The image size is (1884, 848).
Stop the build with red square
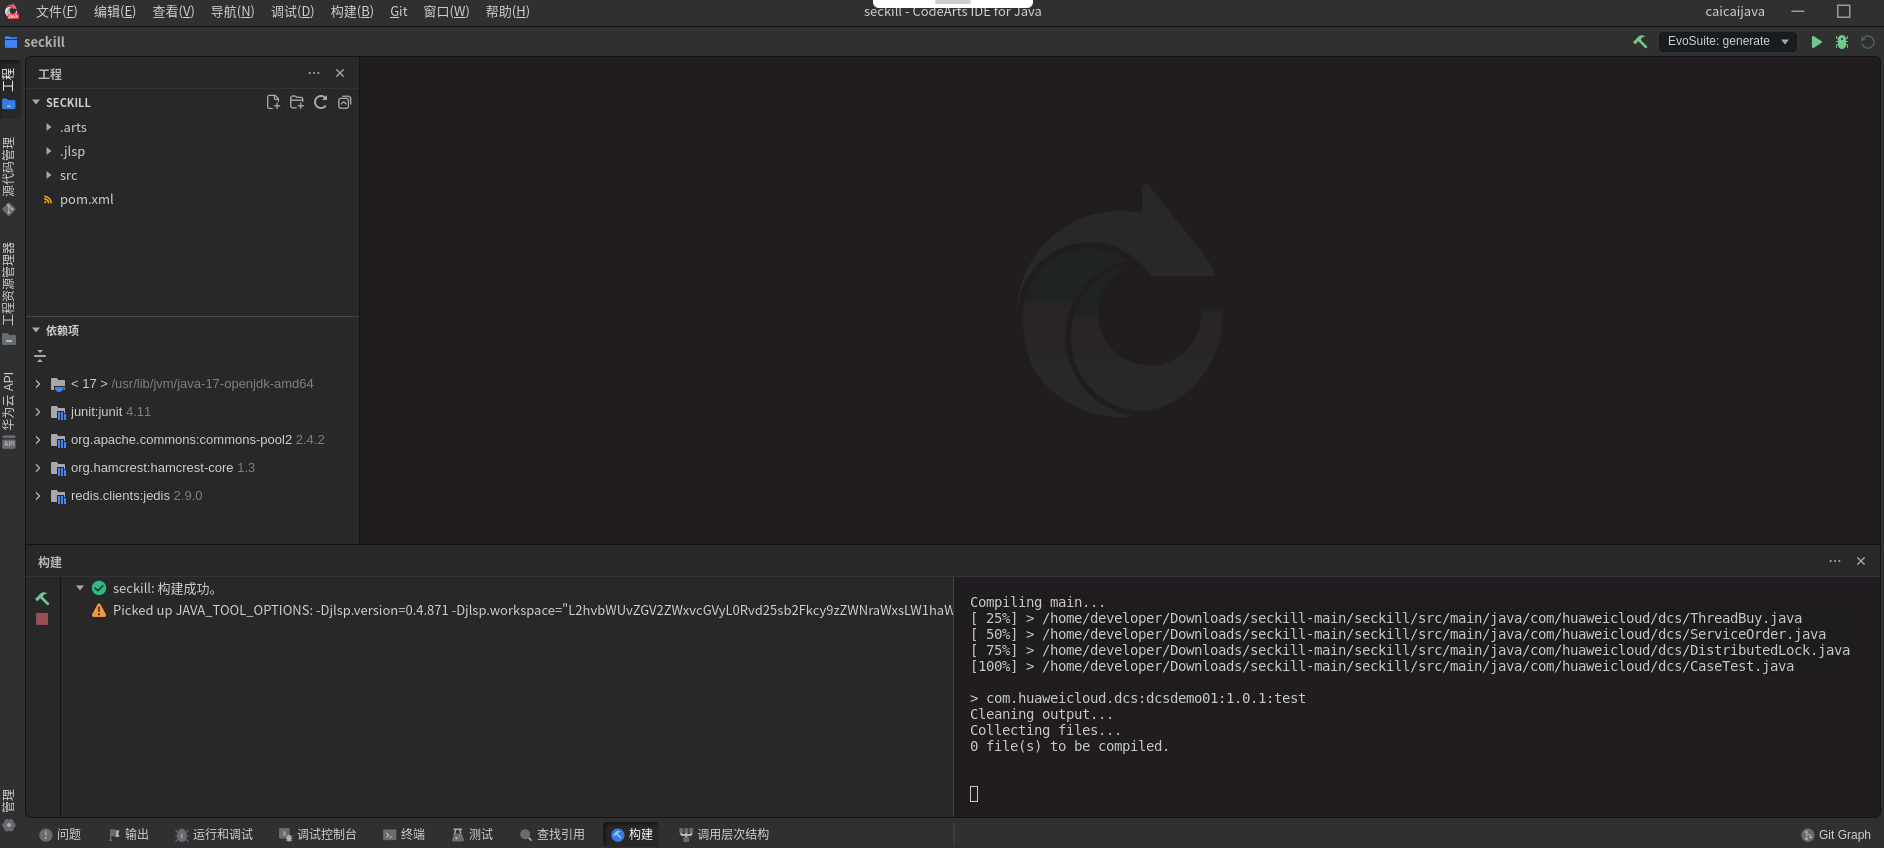42,619
